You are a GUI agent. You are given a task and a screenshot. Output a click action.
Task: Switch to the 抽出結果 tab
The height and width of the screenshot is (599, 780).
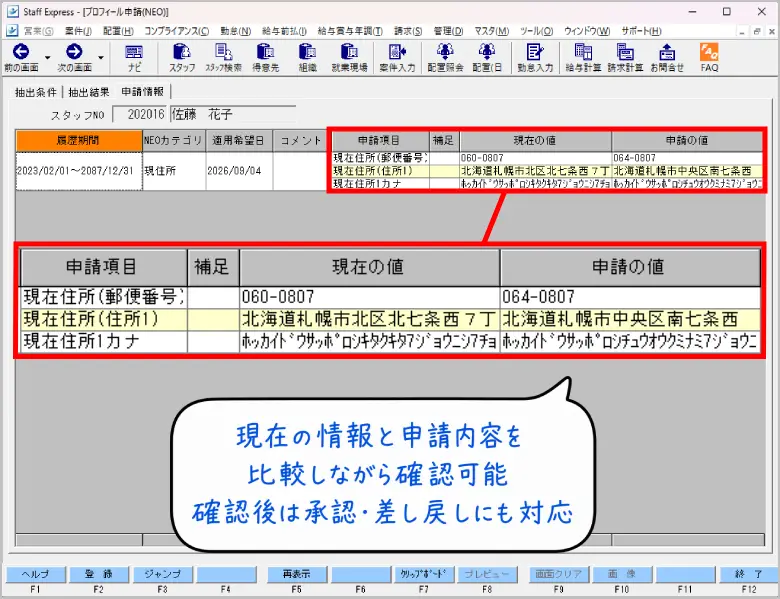(x=89, y=92)
